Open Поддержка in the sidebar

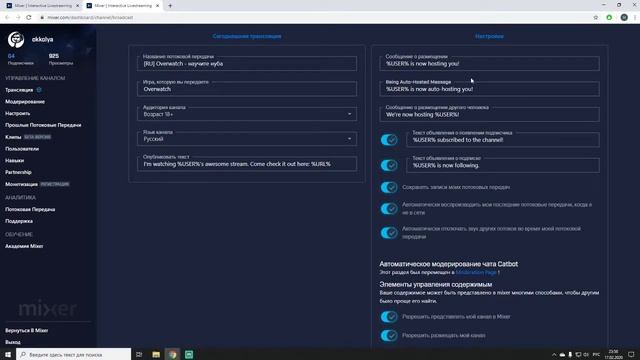point(19,221)
